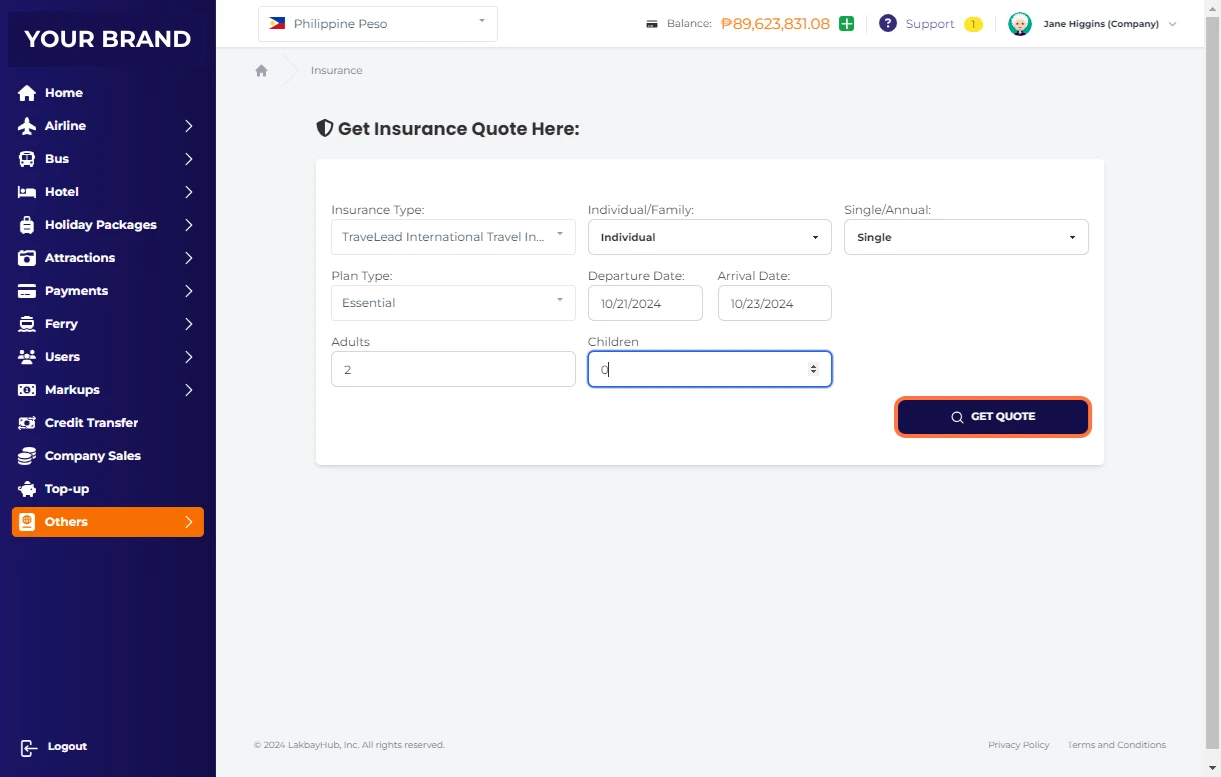1221x777 pixels.
Task: Open the Privacy Policy link
Action: 1018,745
